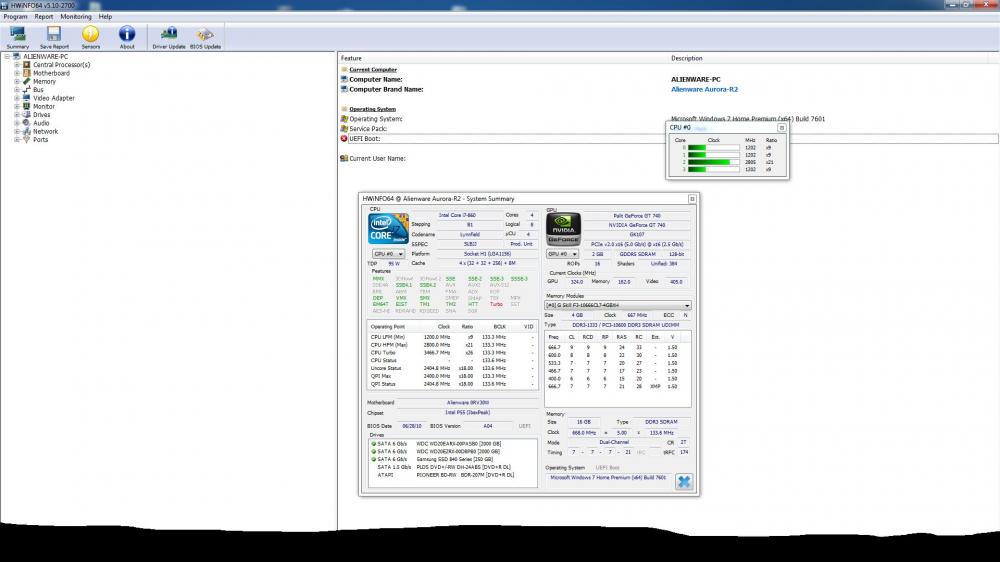The image size is (1000, 562).
Task: Close System Summary with blue X button
Action: click(x=684, y=482)
